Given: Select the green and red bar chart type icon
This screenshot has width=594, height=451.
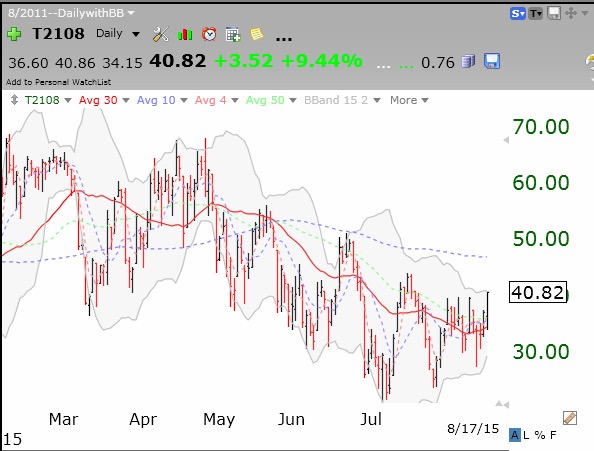Looking at the screenshot, I should point(185,34).
